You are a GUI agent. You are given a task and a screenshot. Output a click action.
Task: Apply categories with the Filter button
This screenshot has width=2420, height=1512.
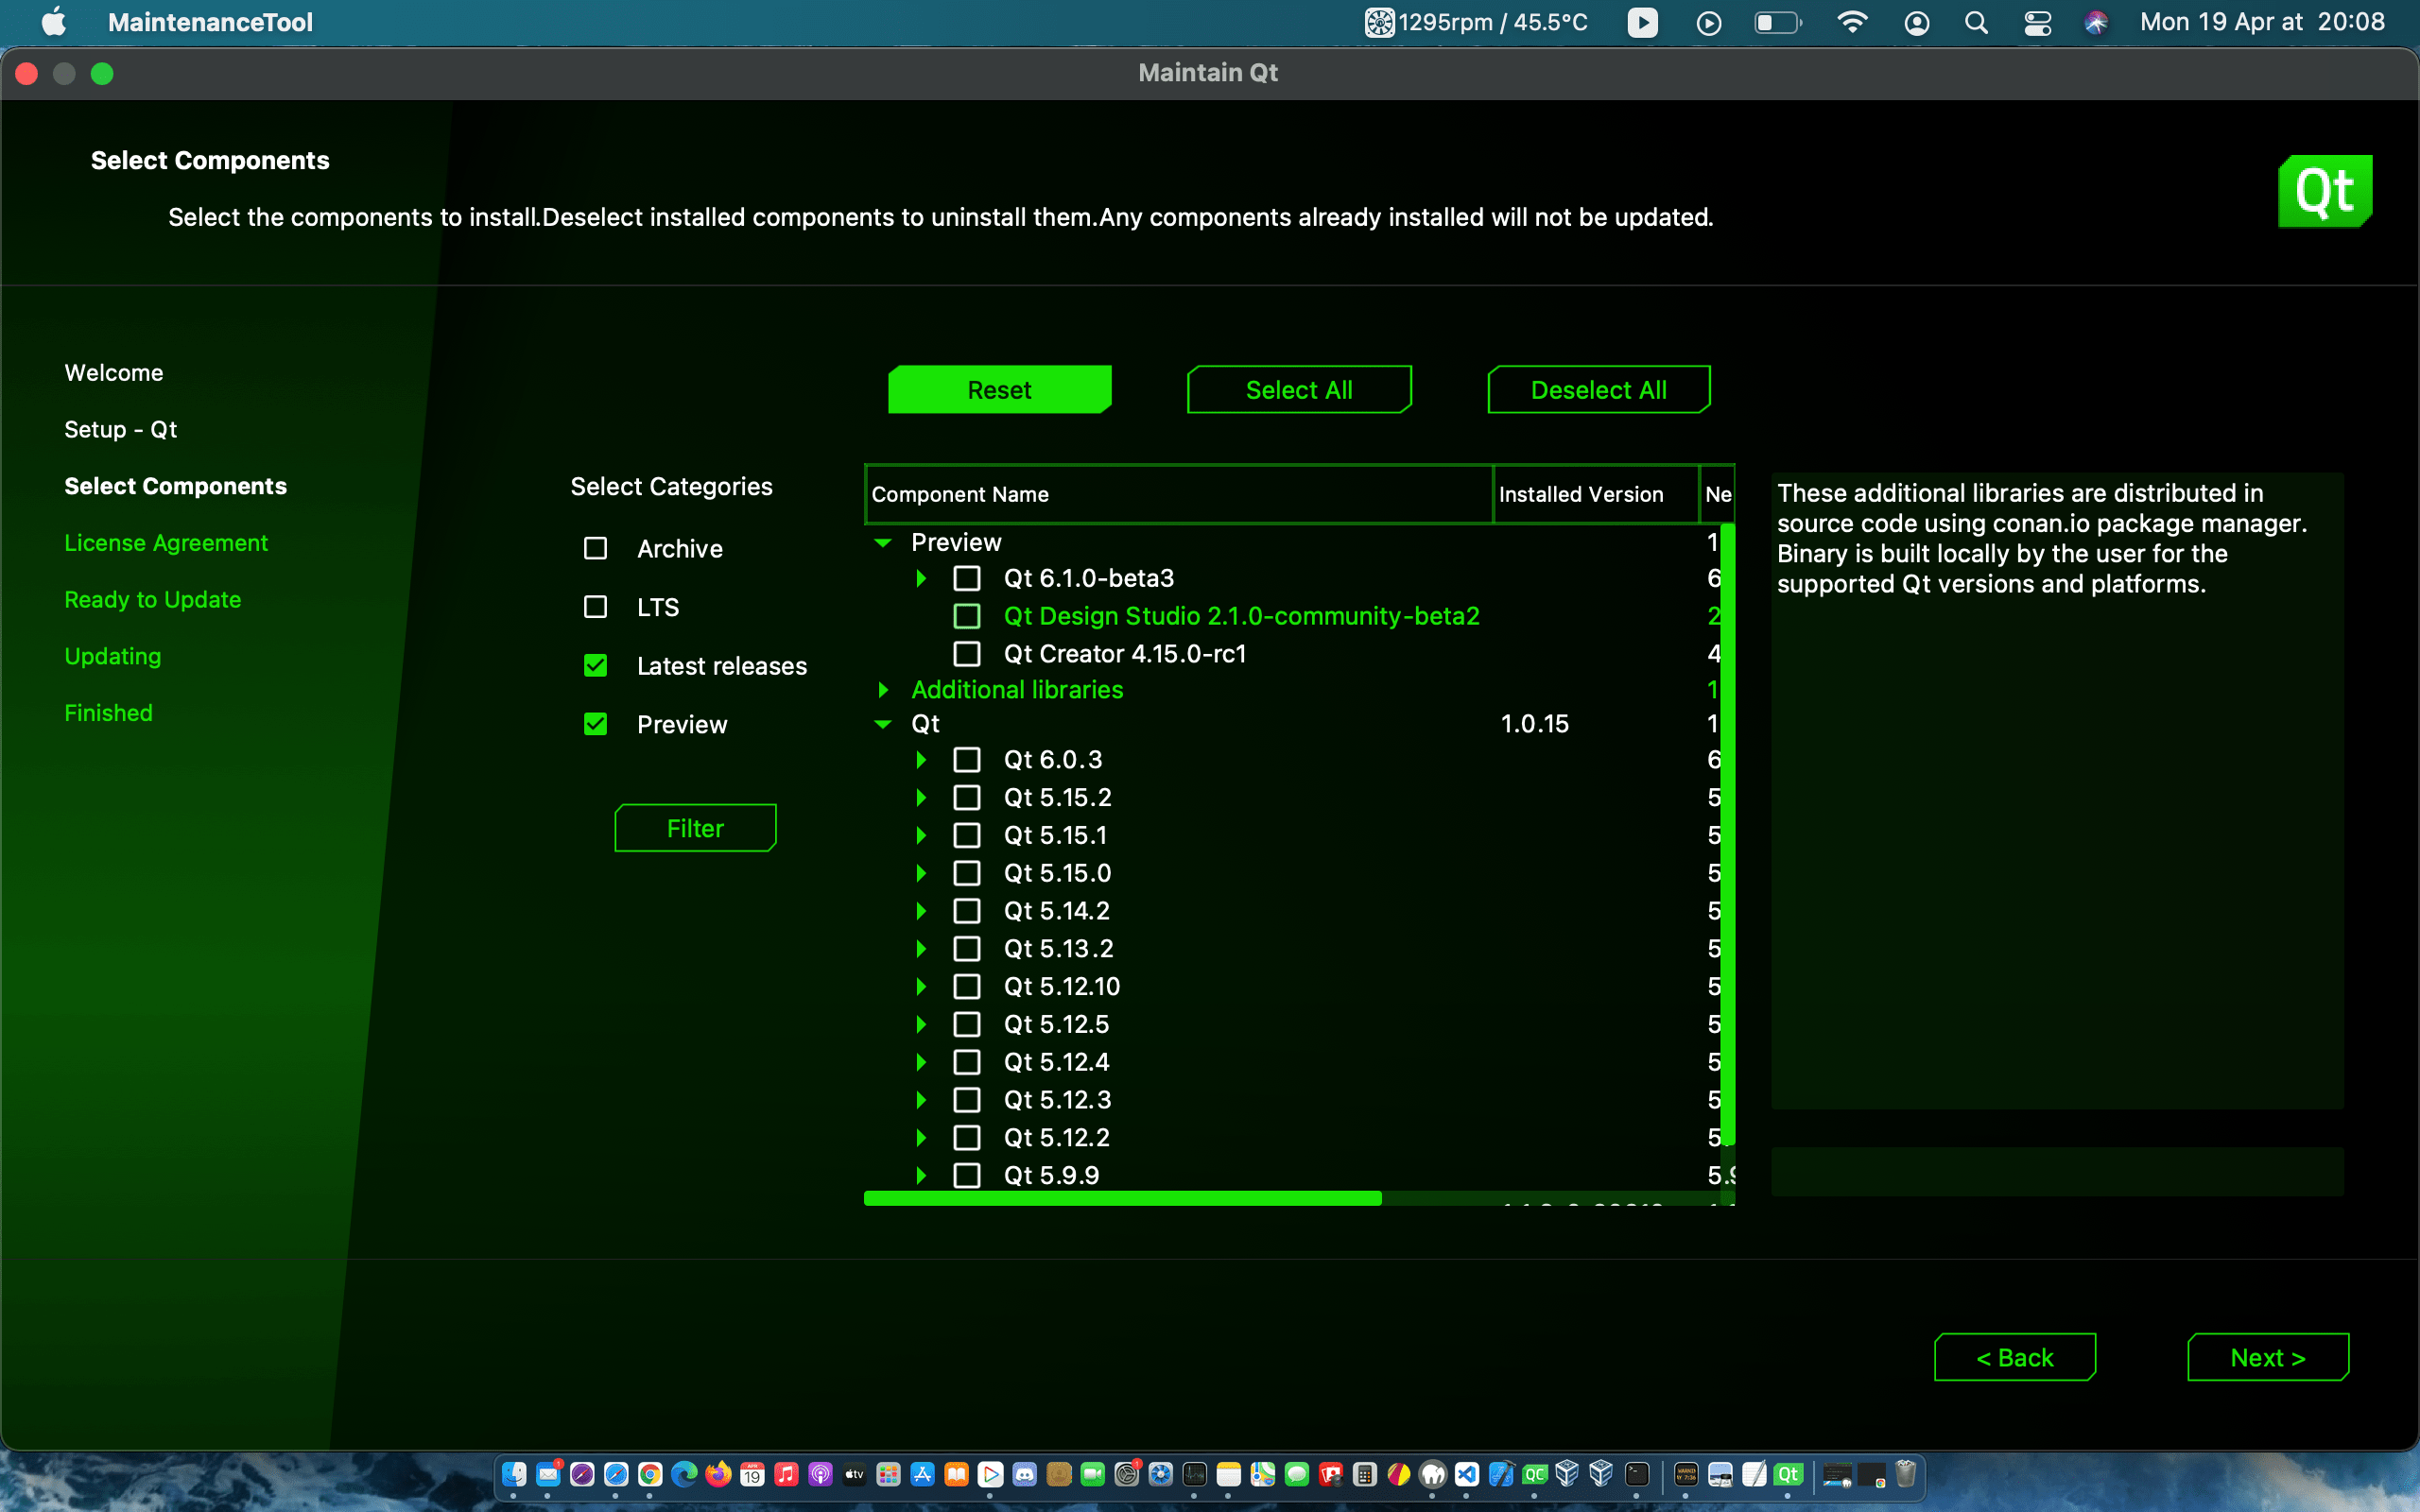point(695,828)
